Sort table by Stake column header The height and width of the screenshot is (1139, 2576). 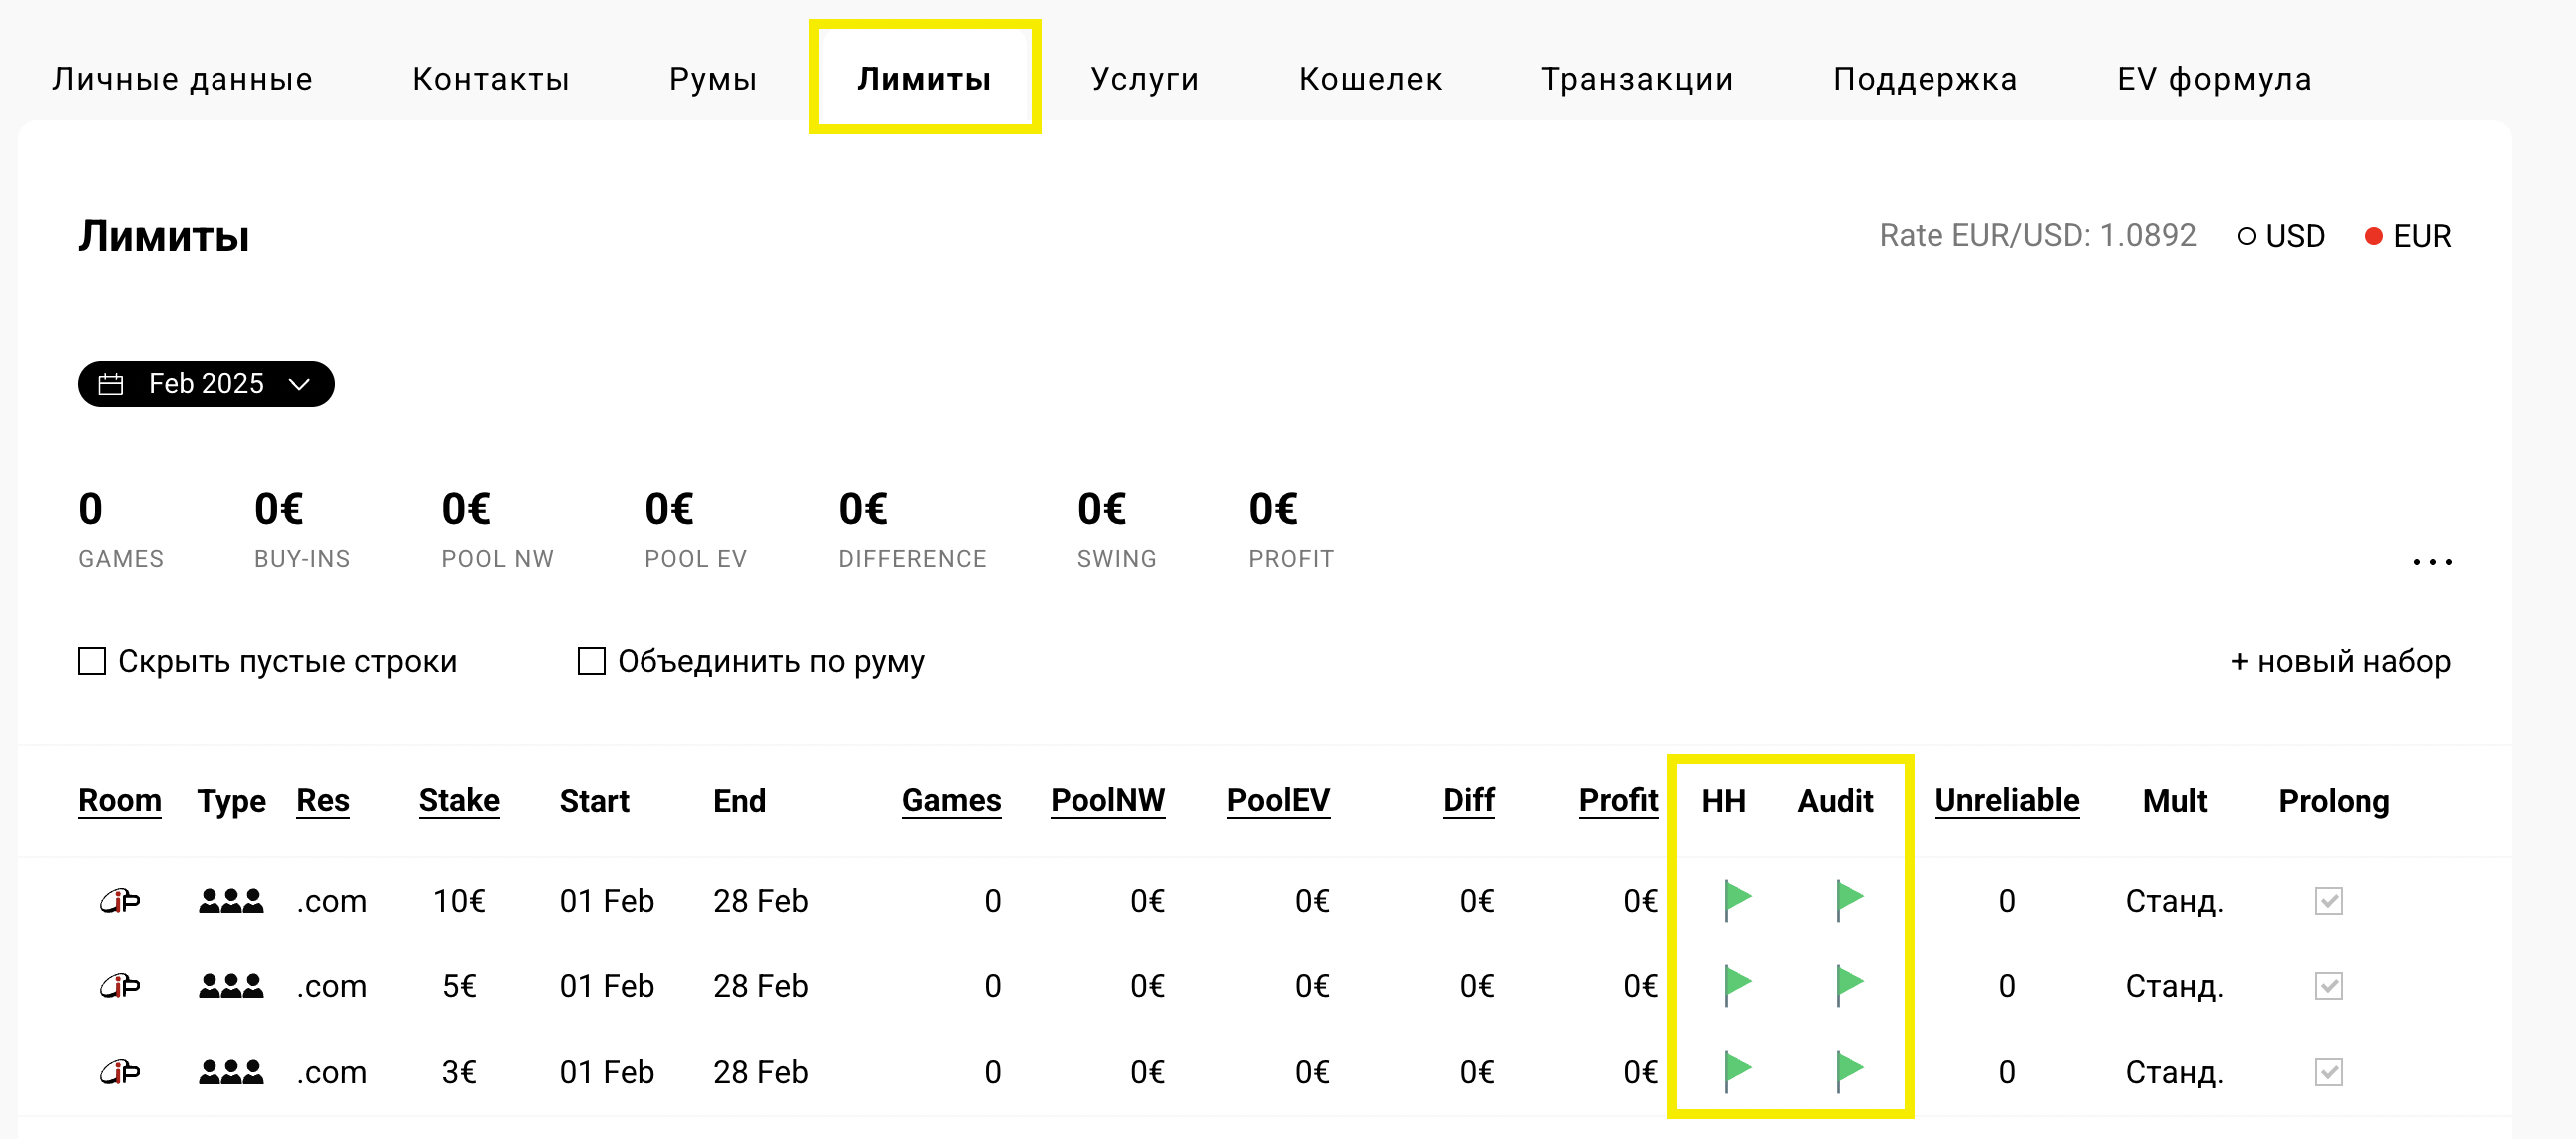(459, 800)
